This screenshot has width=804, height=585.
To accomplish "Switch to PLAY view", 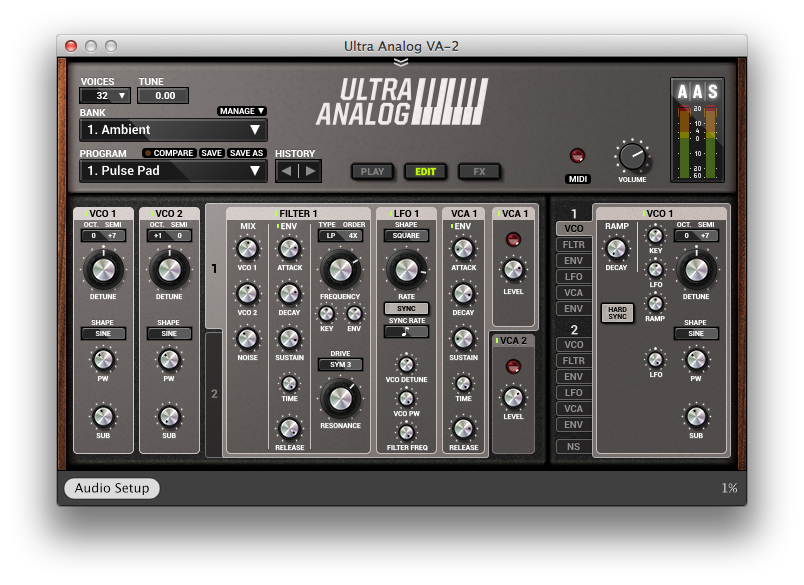I will [372, 172].
